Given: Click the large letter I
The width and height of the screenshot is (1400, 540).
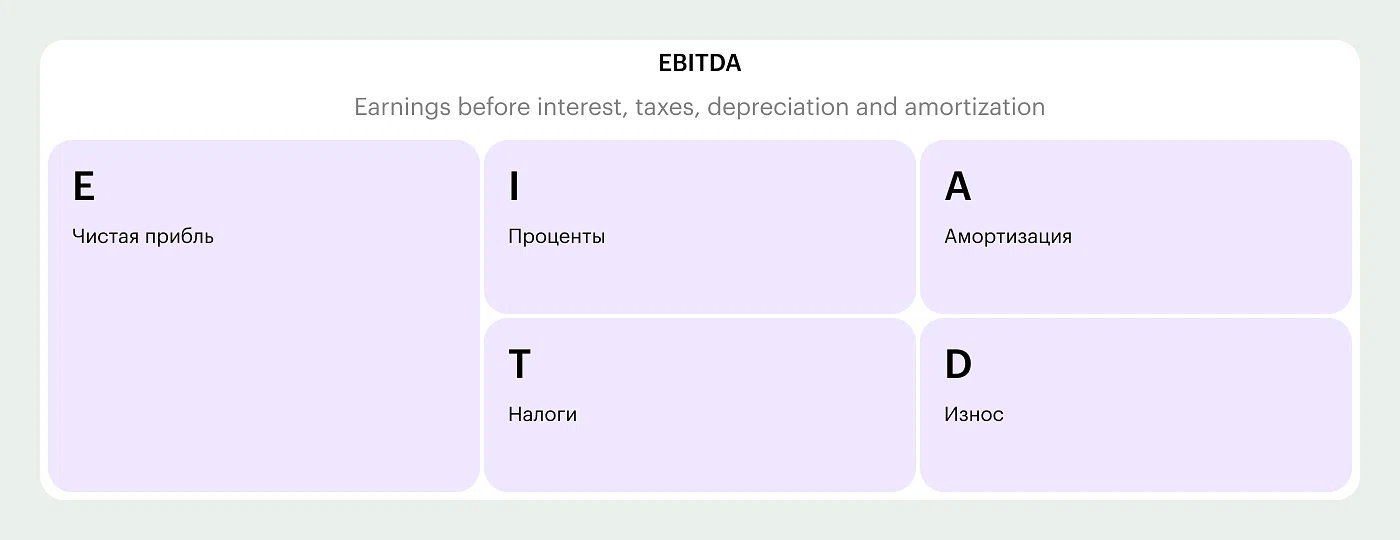Looking at the screenshot, I should tap(514, 187).
